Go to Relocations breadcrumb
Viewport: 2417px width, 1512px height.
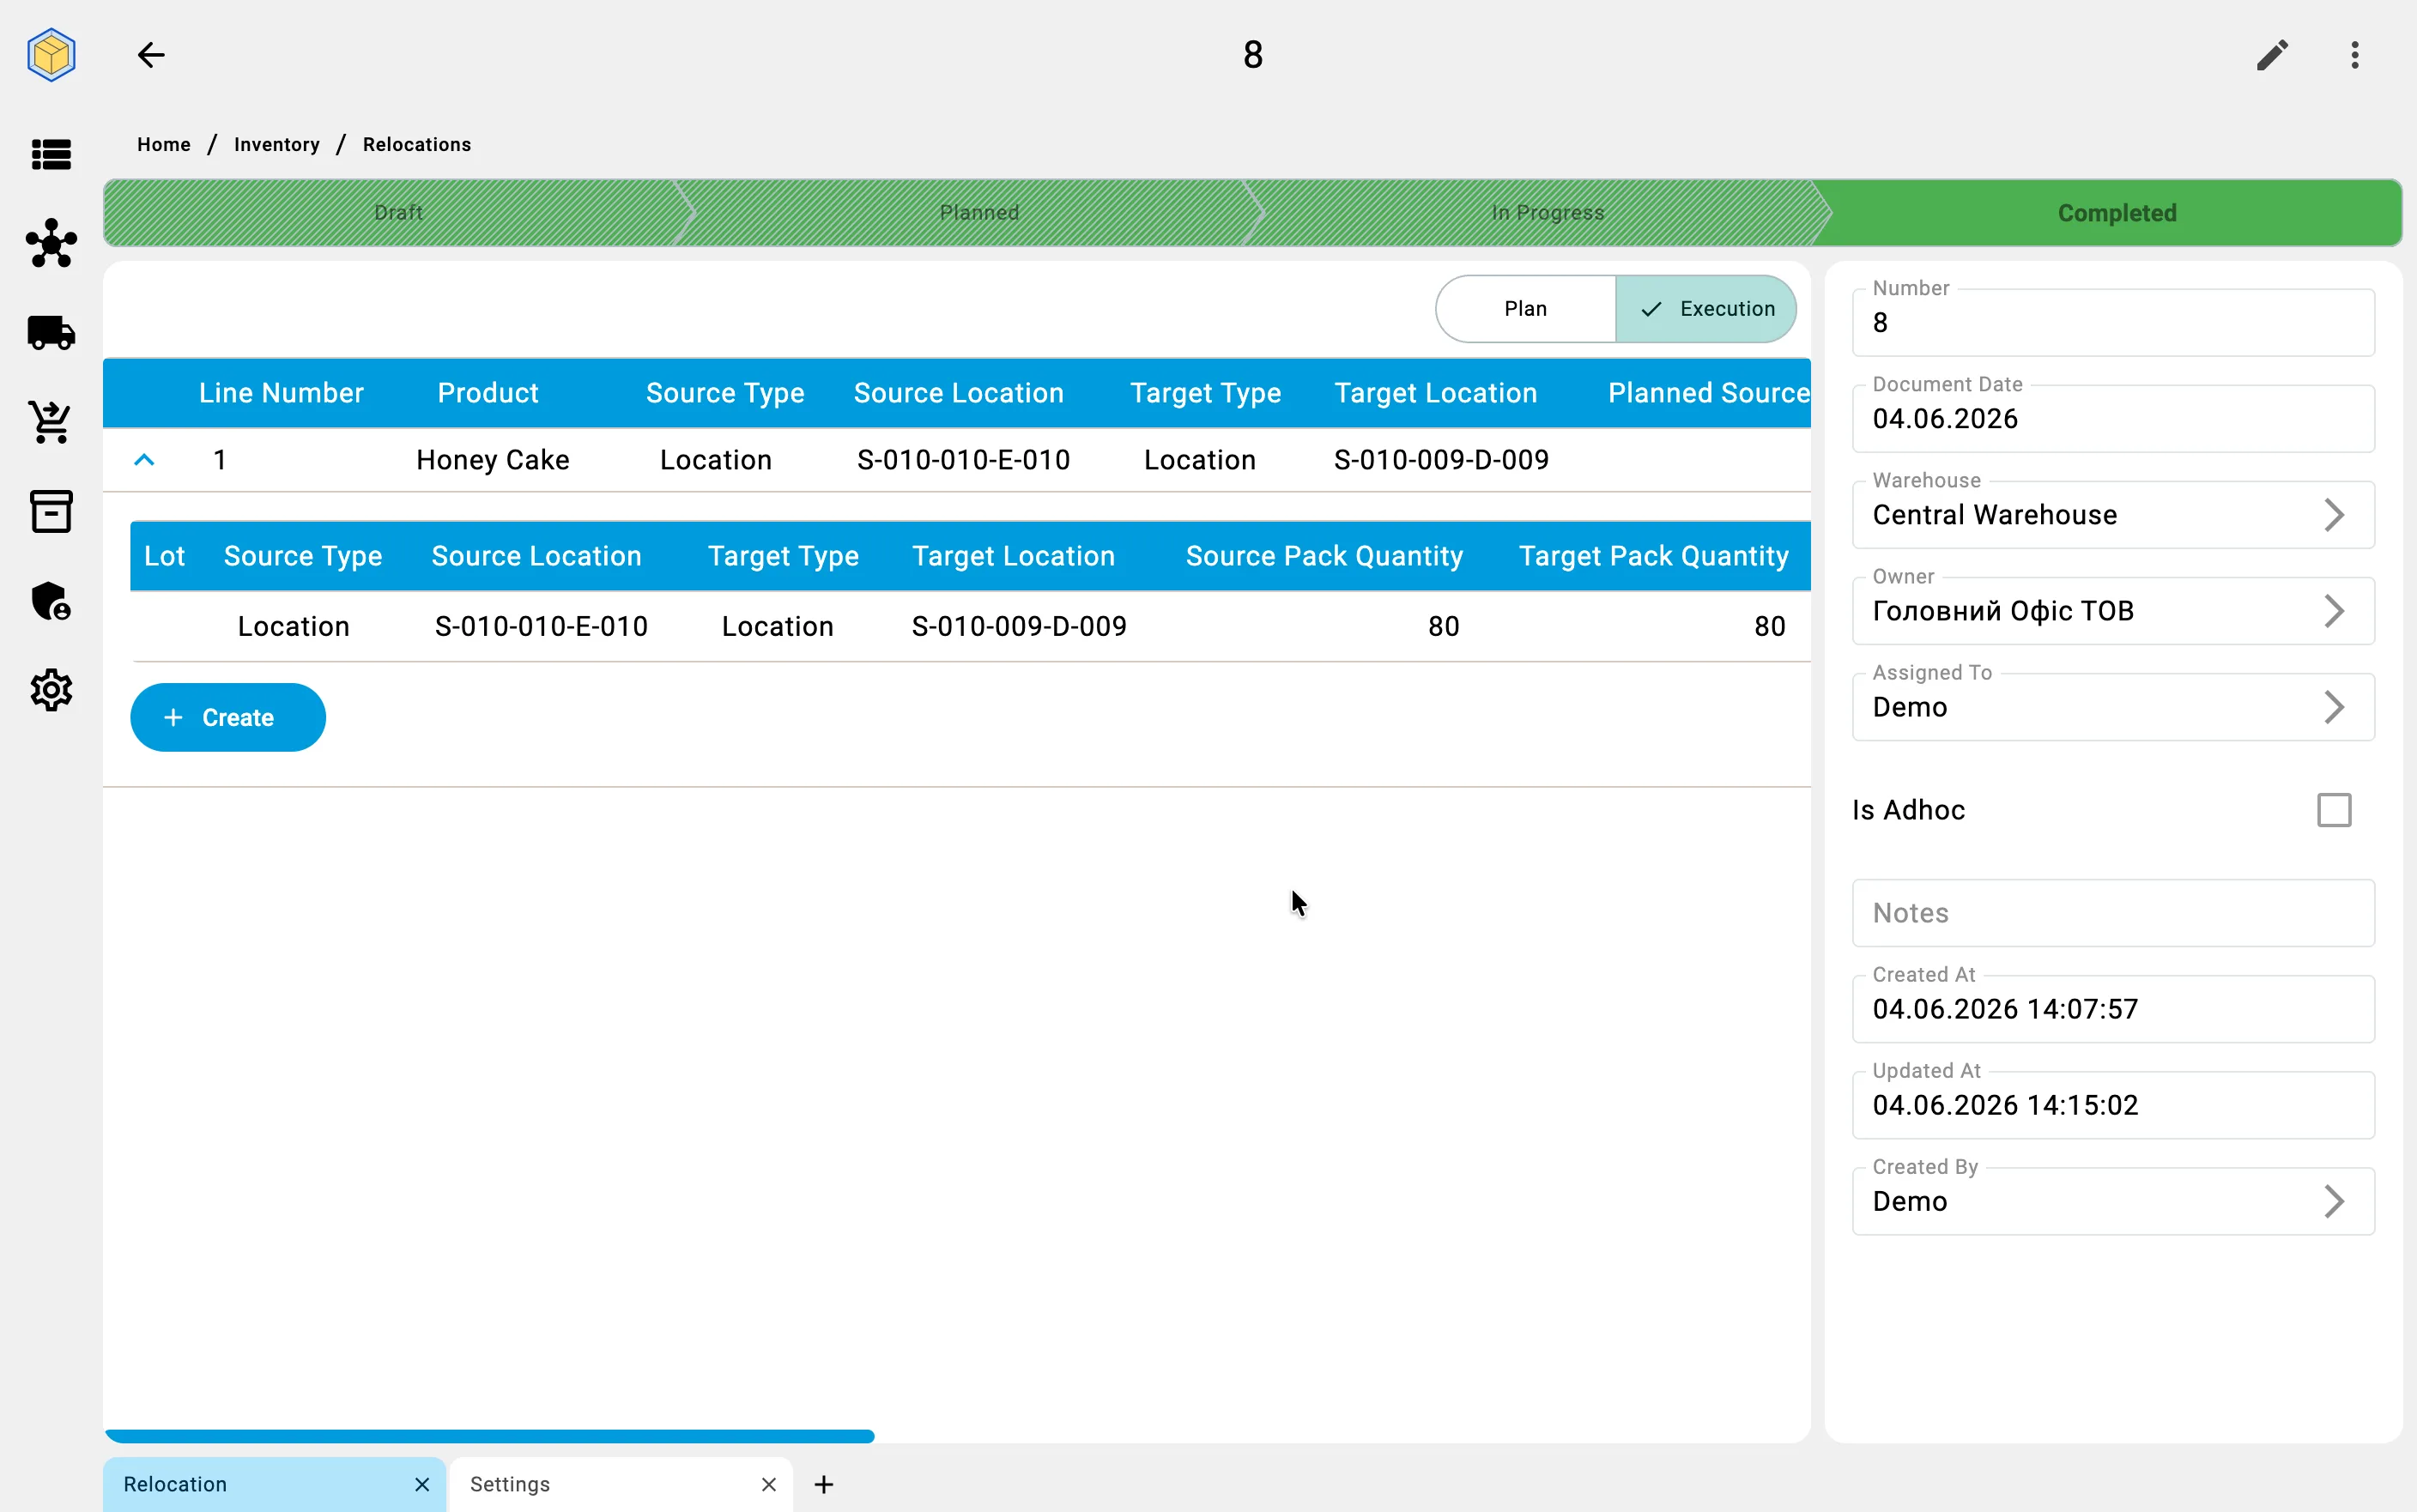tap(417, 145)
